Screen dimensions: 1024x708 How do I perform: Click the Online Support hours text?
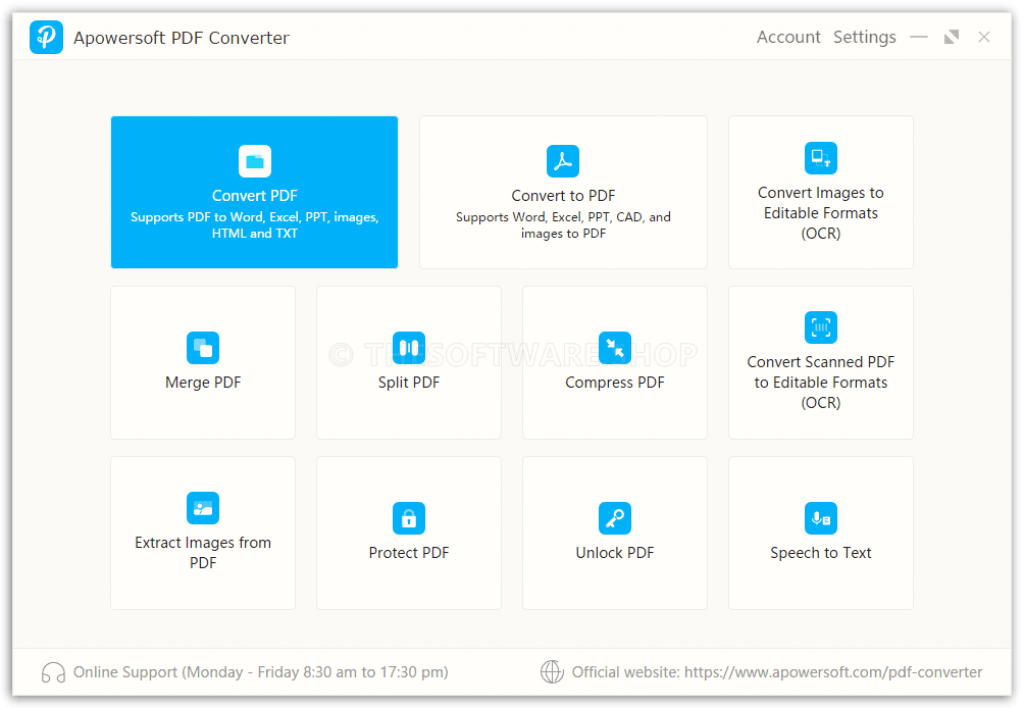click(261, 672)
